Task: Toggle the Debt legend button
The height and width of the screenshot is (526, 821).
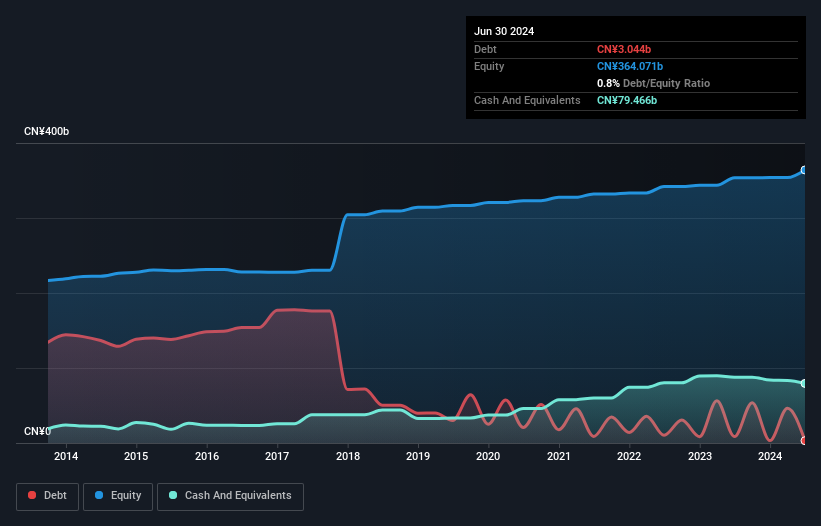Action: click(48, 496)
